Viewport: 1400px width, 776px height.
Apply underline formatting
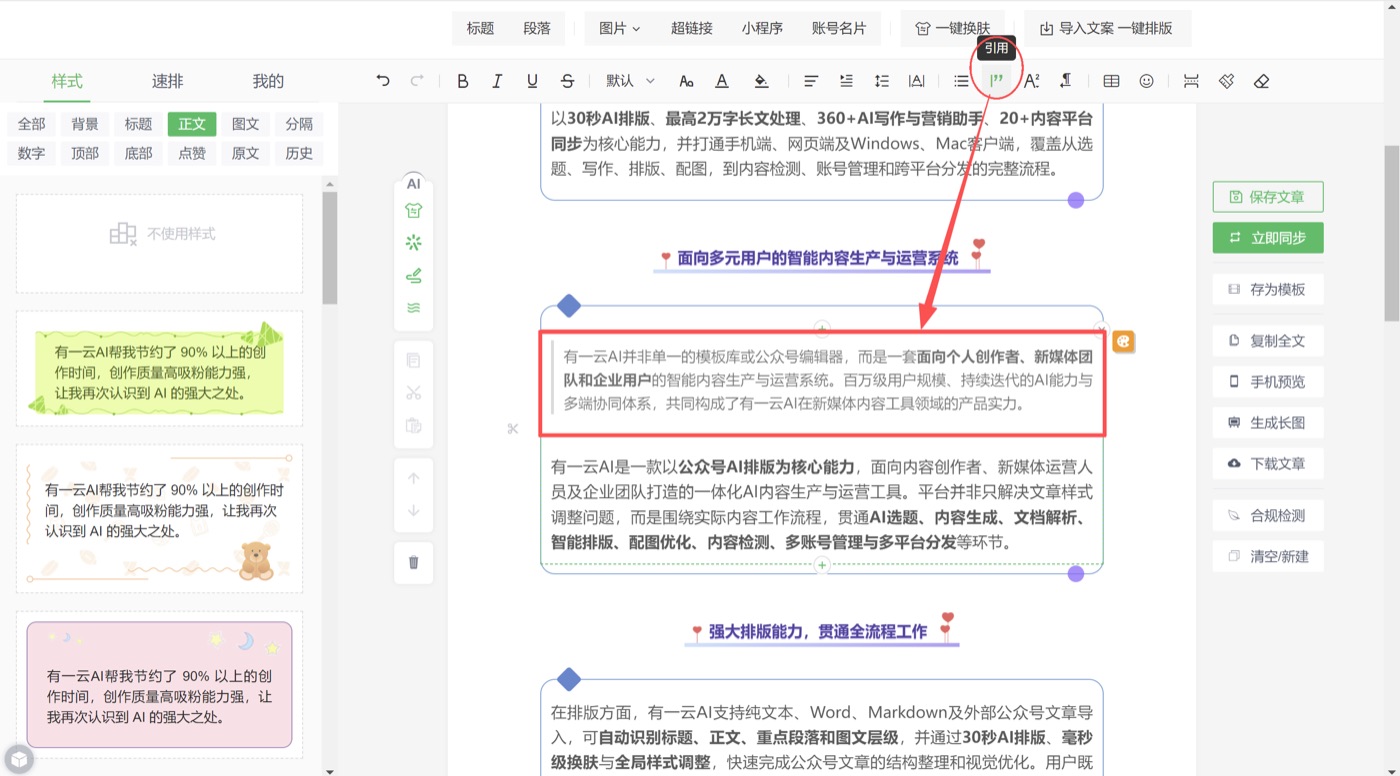tap(532, 81)
